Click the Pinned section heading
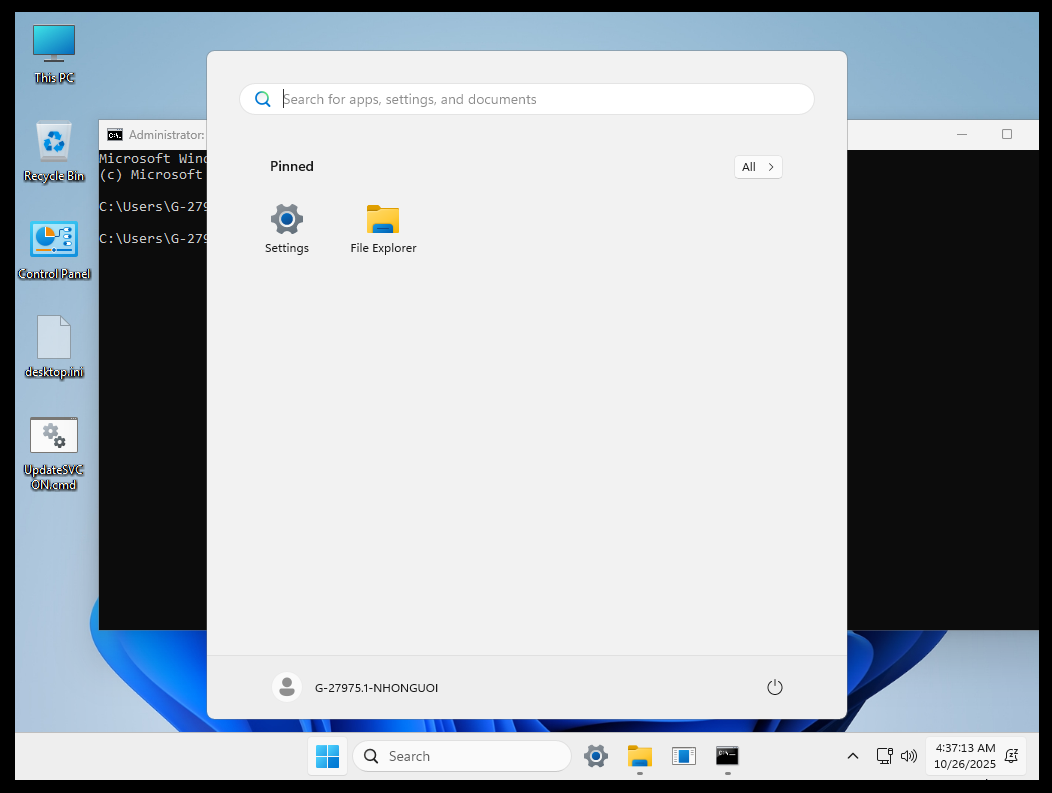This screenshot has height=793, width=1052. [292, 166]
